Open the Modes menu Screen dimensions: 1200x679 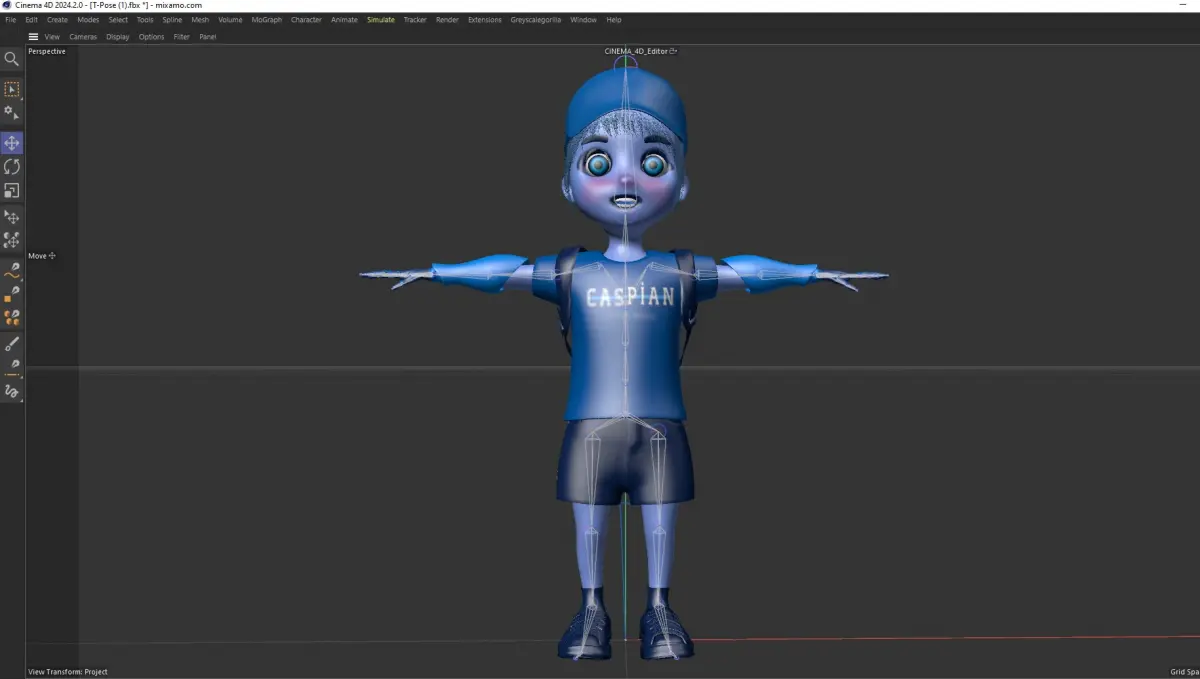coord(88,20)
